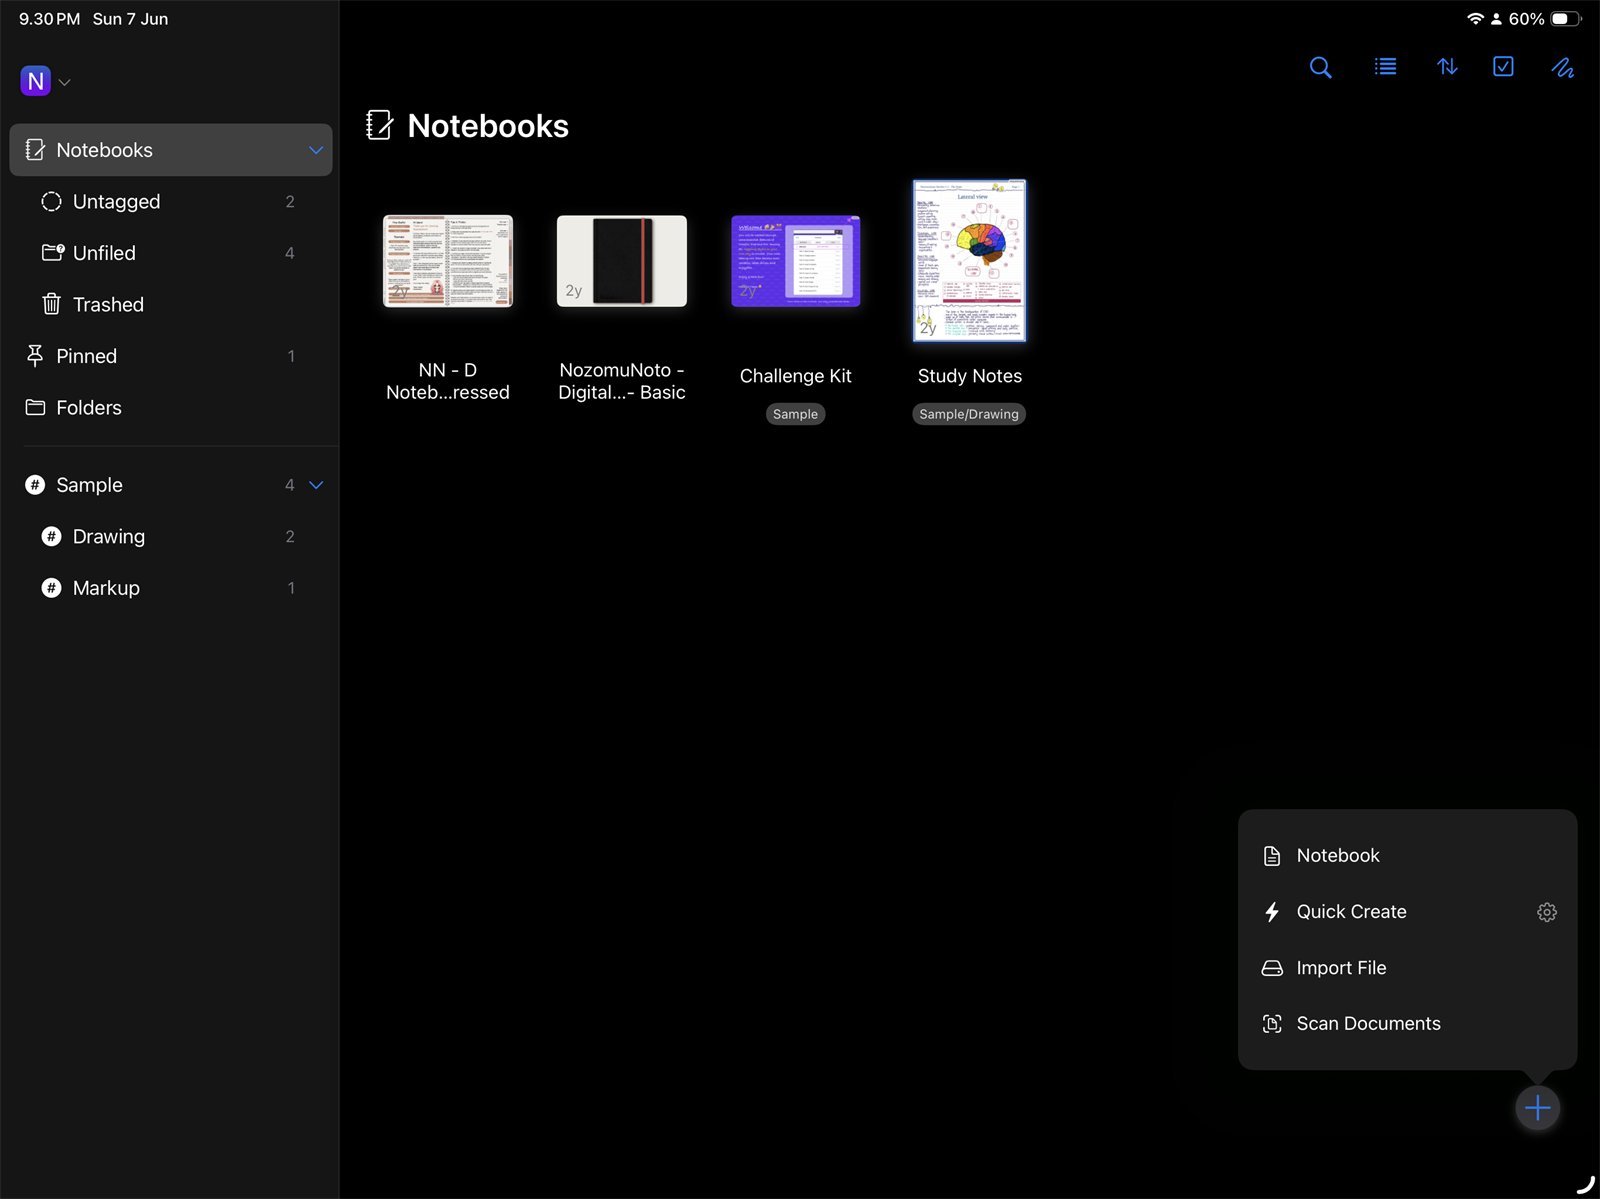Click the Folders folder icon
1600x1199 pixels.
[x=35, y=407]
